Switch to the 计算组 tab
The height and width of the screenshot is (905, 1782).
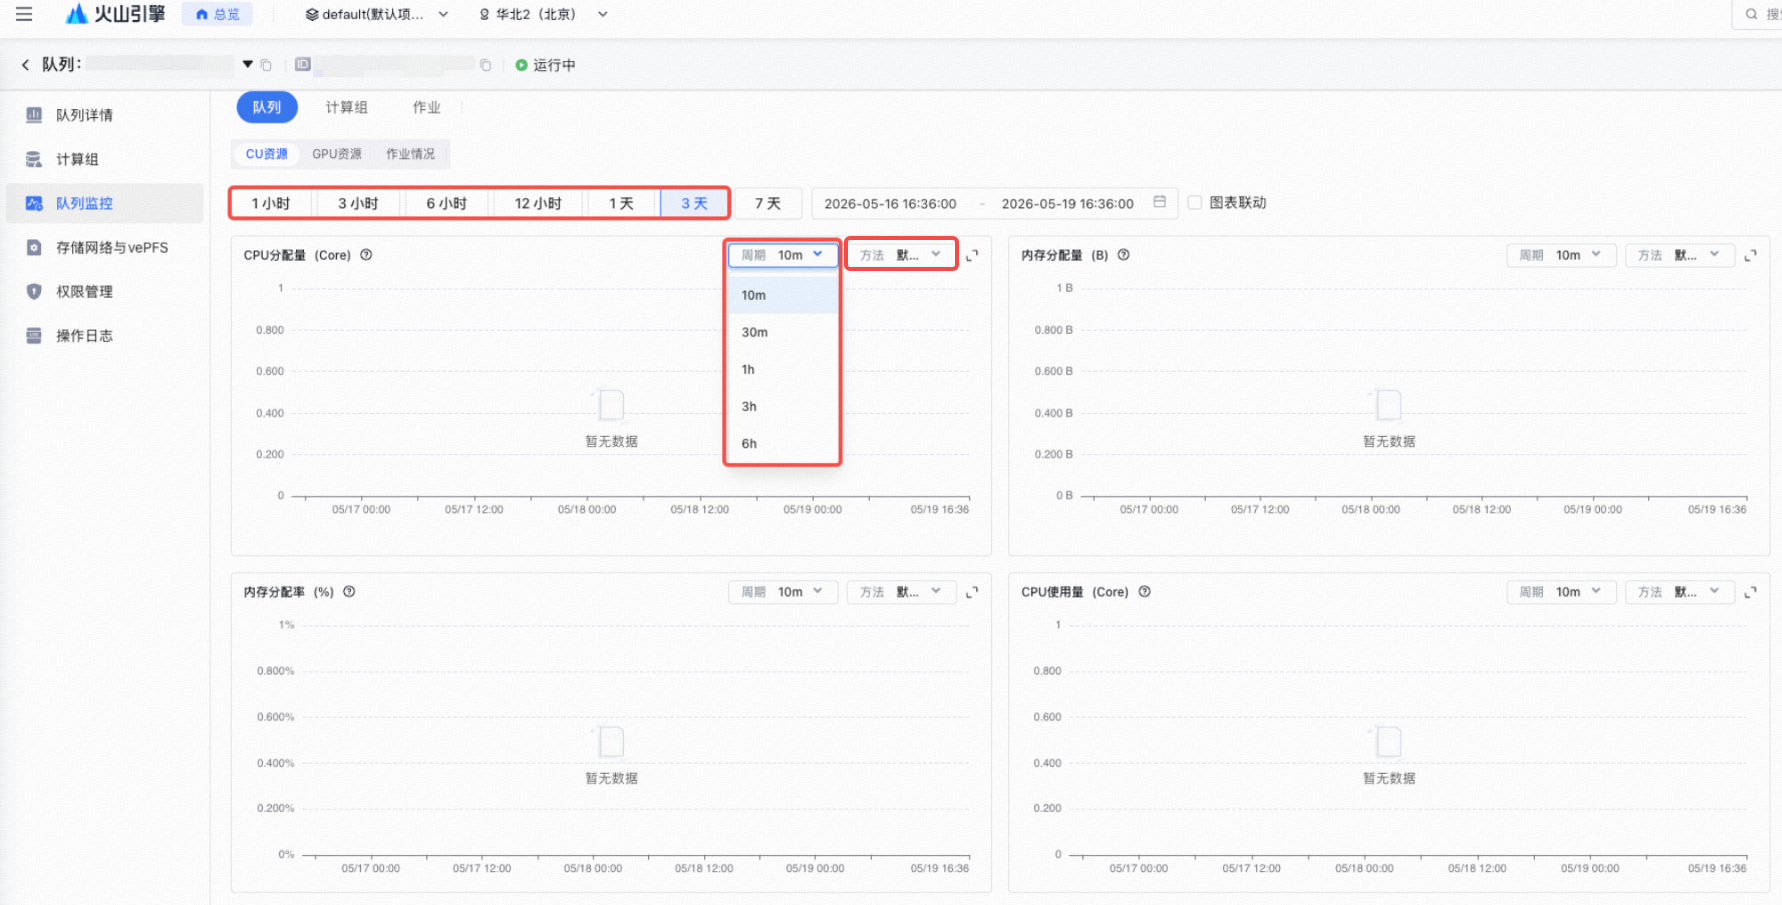pos(346,107)
